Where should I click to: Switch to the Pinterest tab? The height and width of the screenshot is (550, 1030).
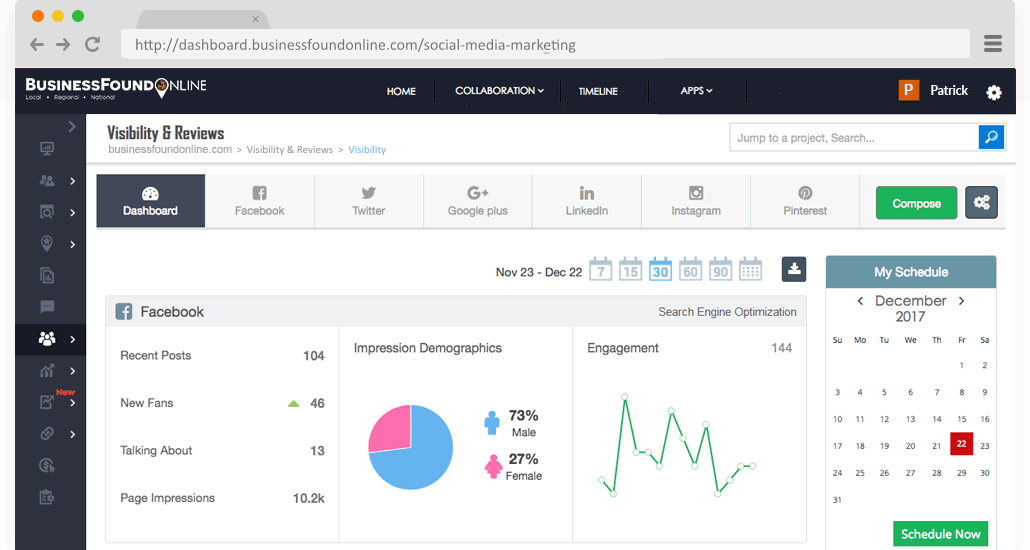(805, 201)
